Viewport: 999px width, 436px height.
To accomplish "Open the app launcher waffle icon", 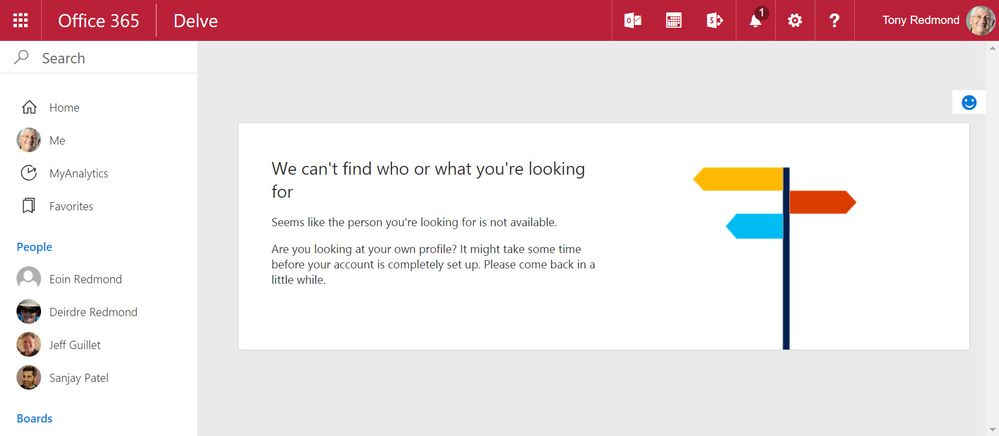I will [x=20, y=20].
